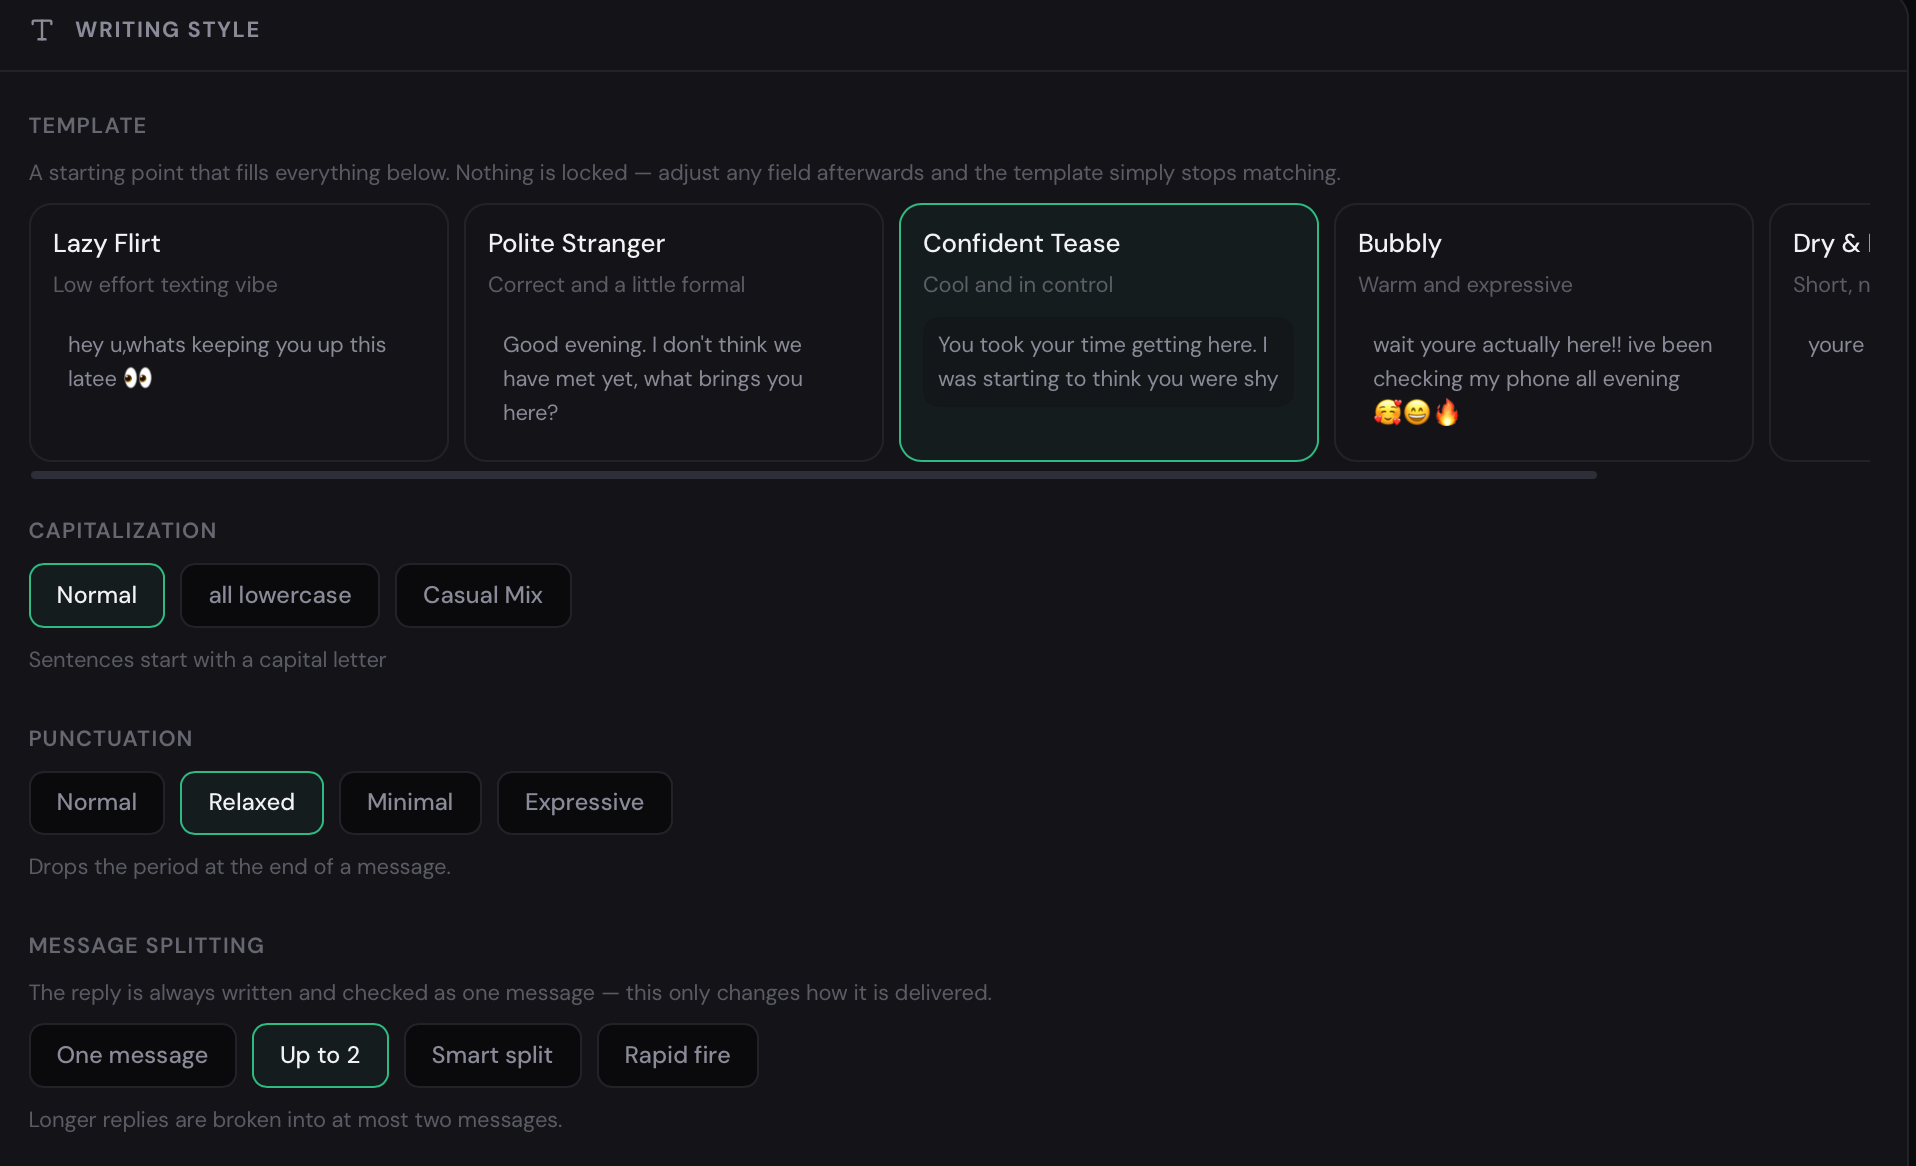The image size is (1916, 1166).
Task: Click the emoji row in Bubbly sample
Action: tap(1416, 413)
